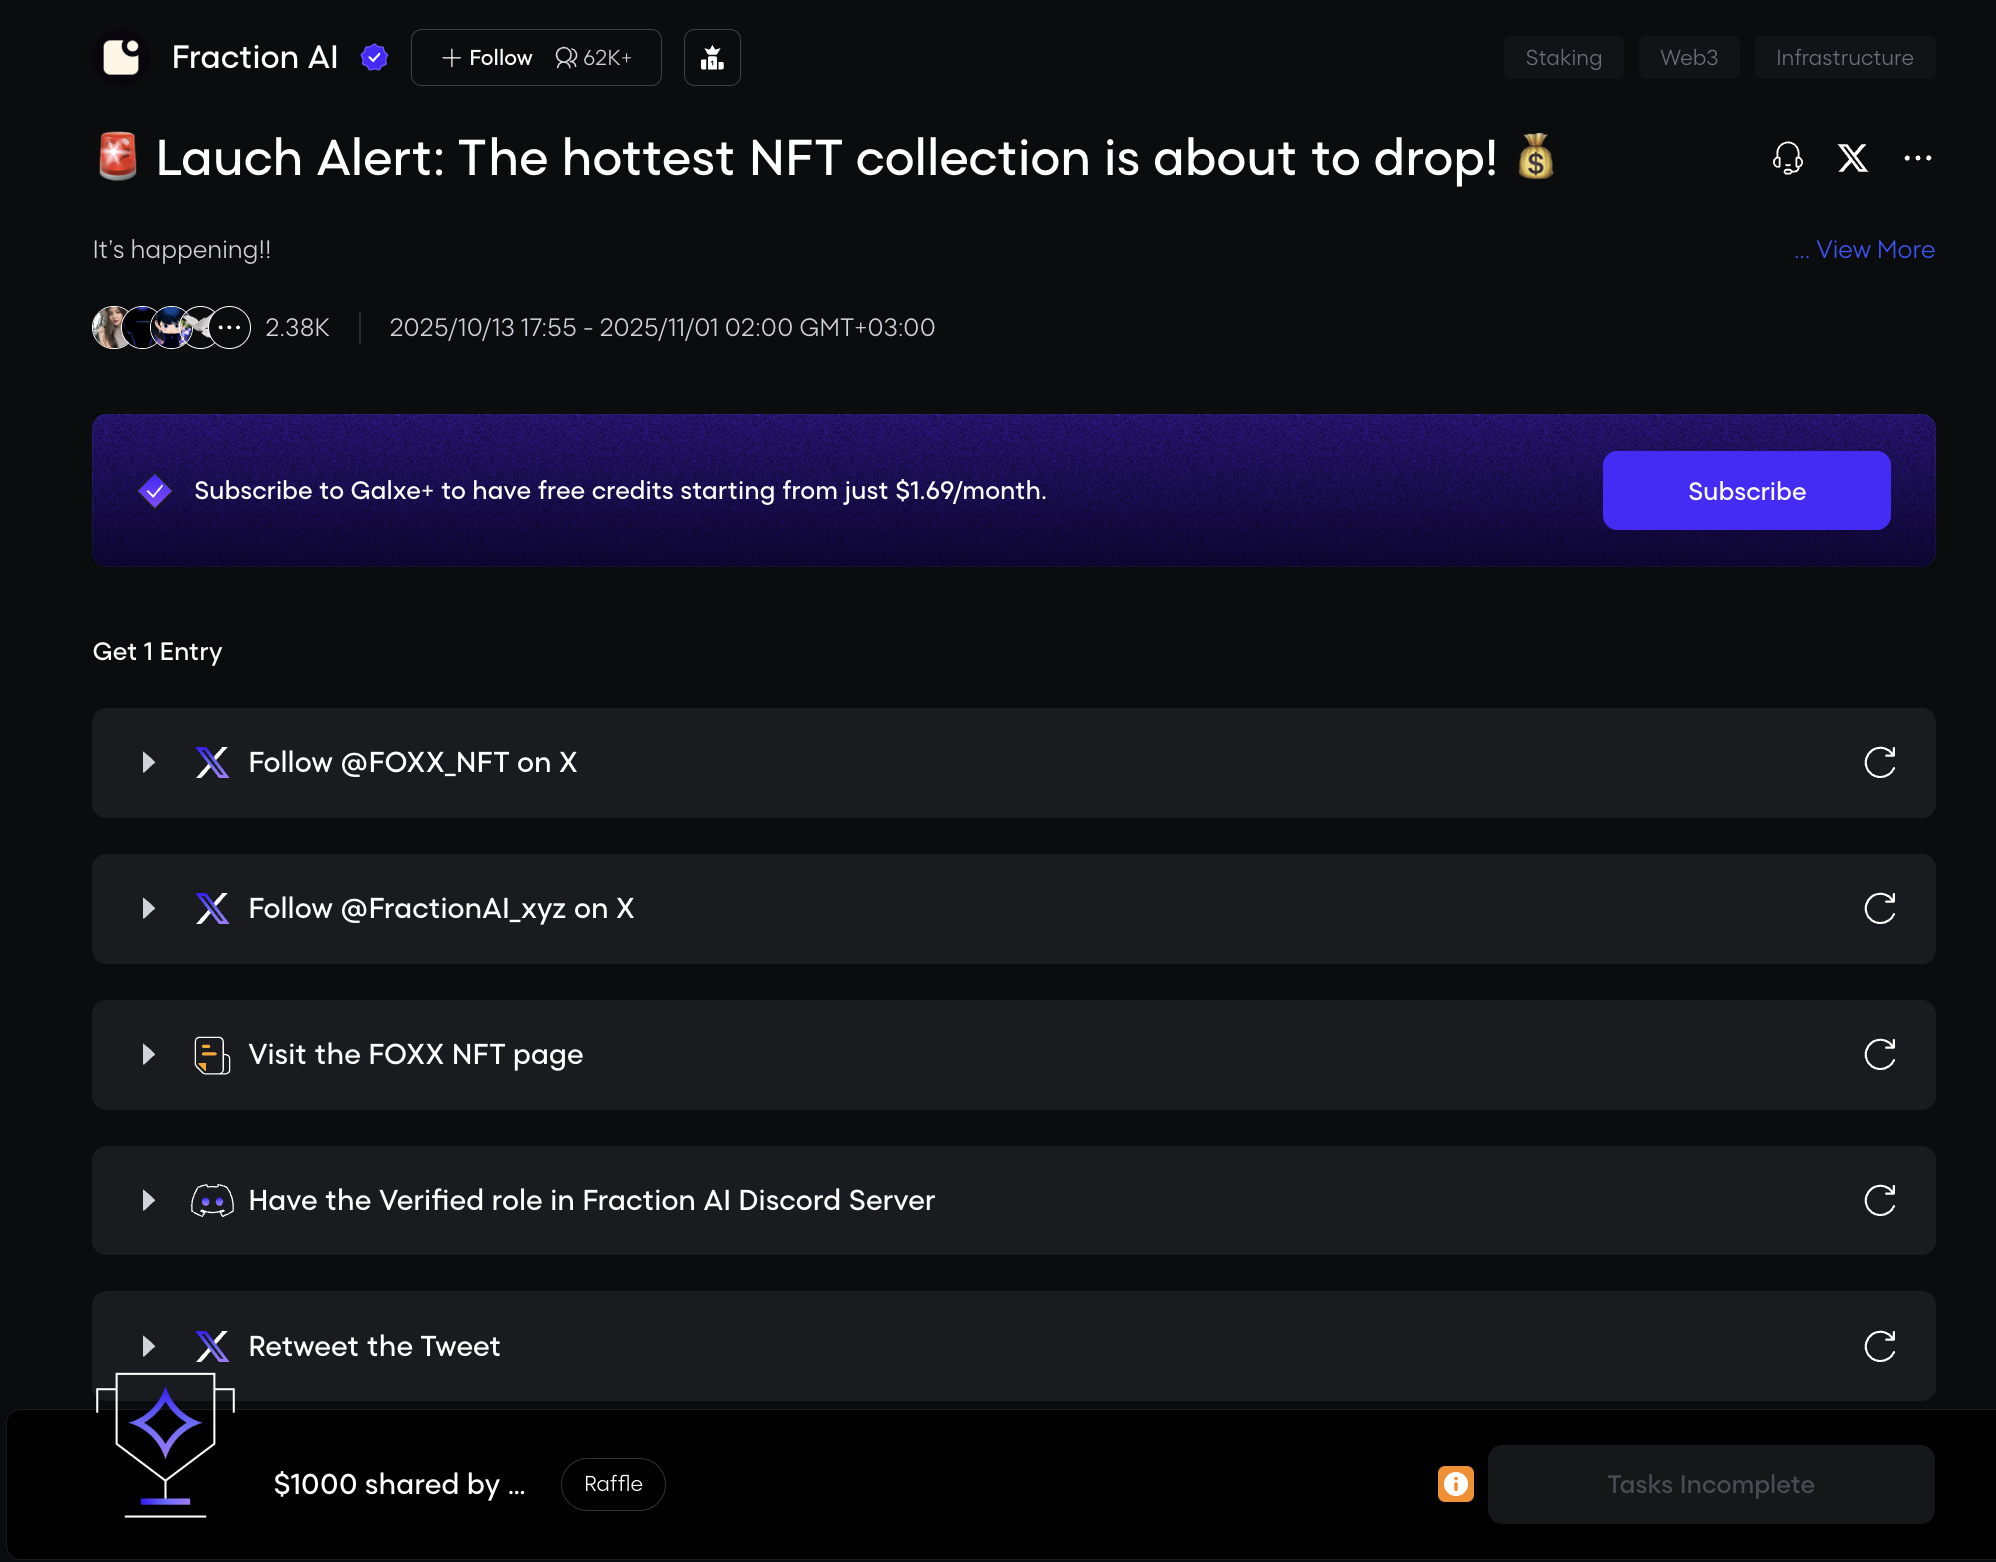The image size is (1996, 1562).
Task: Expand the Visit the FOXX NFT page task
Action: click(149, 1055)
